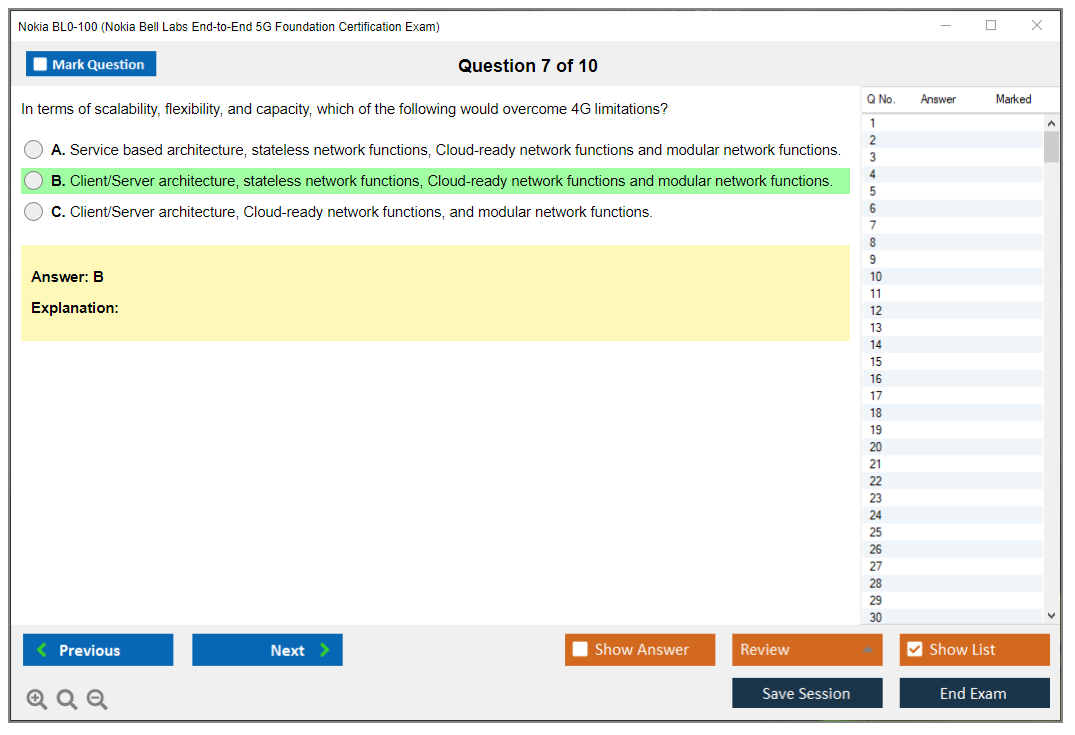Select question 25 row in list
Image resolution: width=1075 pixels, height=735 pixels.
876,532
